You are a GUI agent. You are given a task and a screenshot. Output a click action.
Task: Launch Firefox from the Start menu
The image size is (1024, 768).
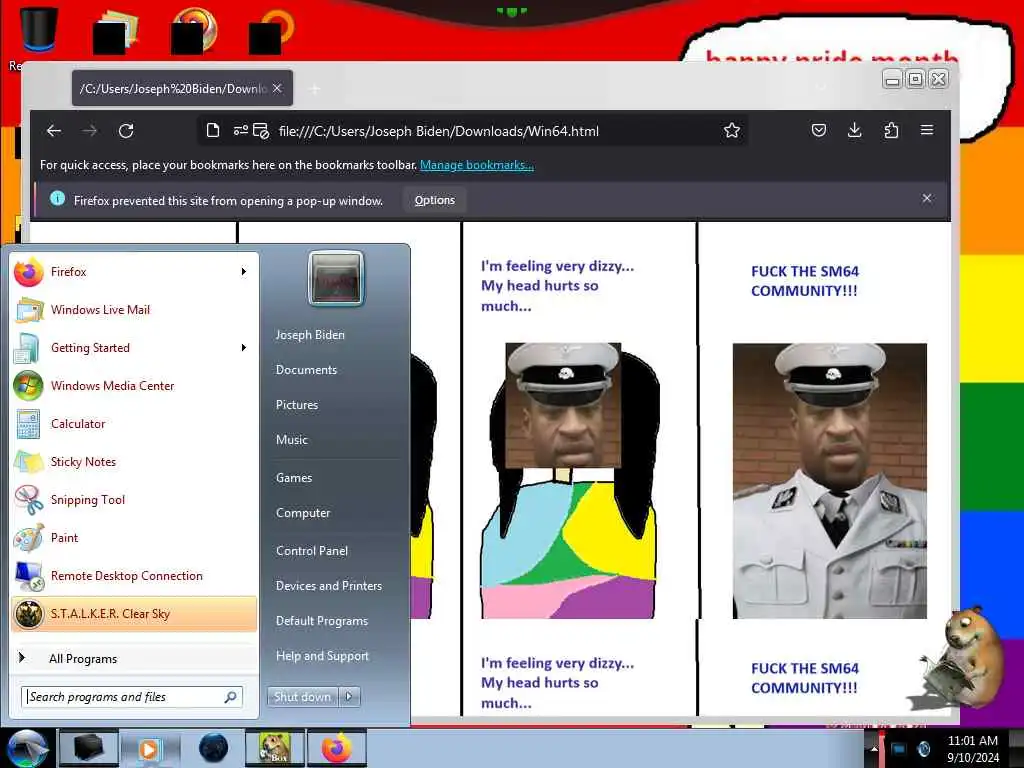point(134,272)
